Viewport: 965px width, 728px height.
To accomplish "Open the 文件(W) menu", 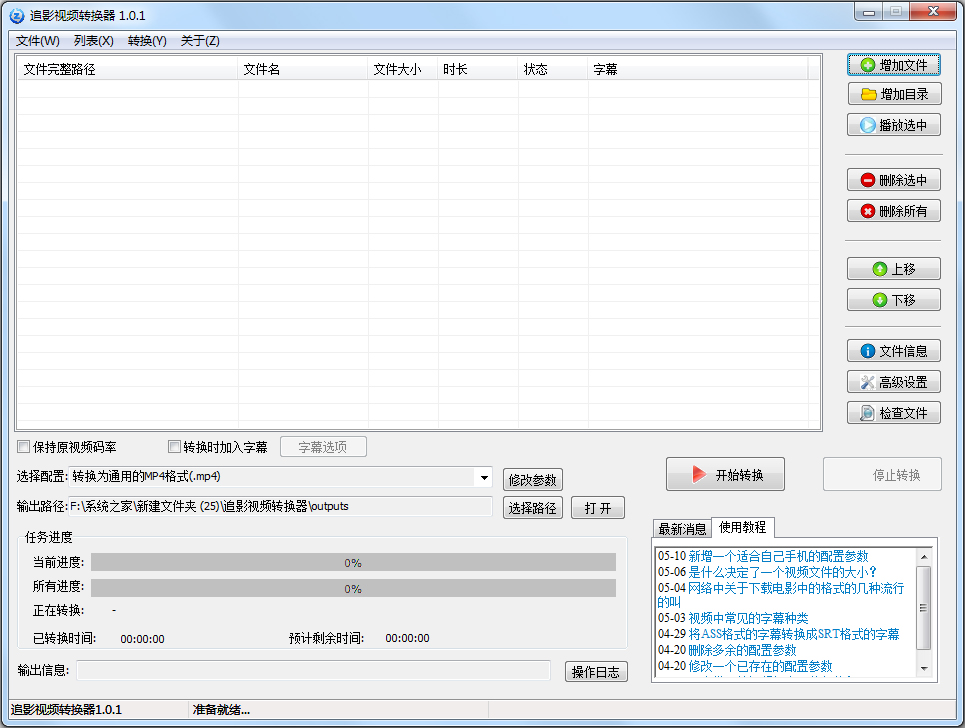I will (38, 41).
